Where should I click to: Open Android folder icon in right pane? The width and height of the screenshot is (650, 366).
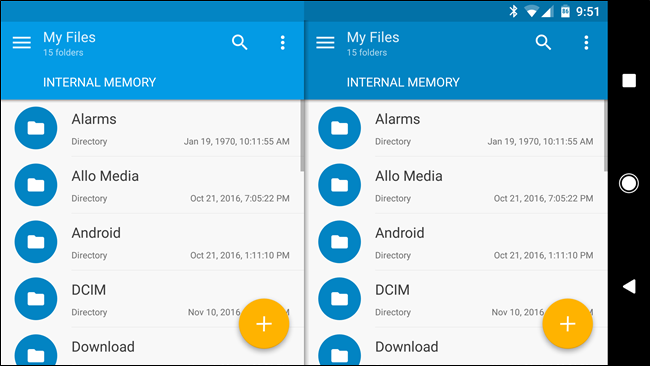click(340, 242)
